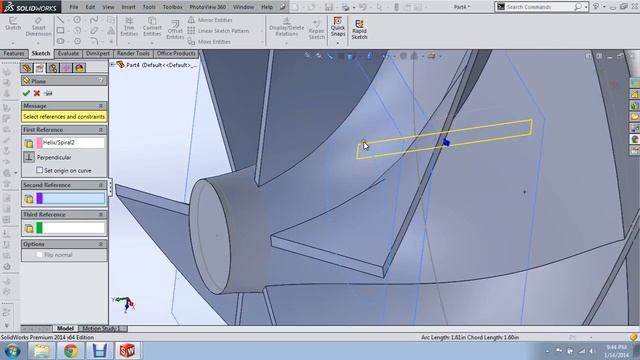640x360 pixels.
Task: Click the Sketch tool icon in ribbon
Action: click(x=13, y=24)
